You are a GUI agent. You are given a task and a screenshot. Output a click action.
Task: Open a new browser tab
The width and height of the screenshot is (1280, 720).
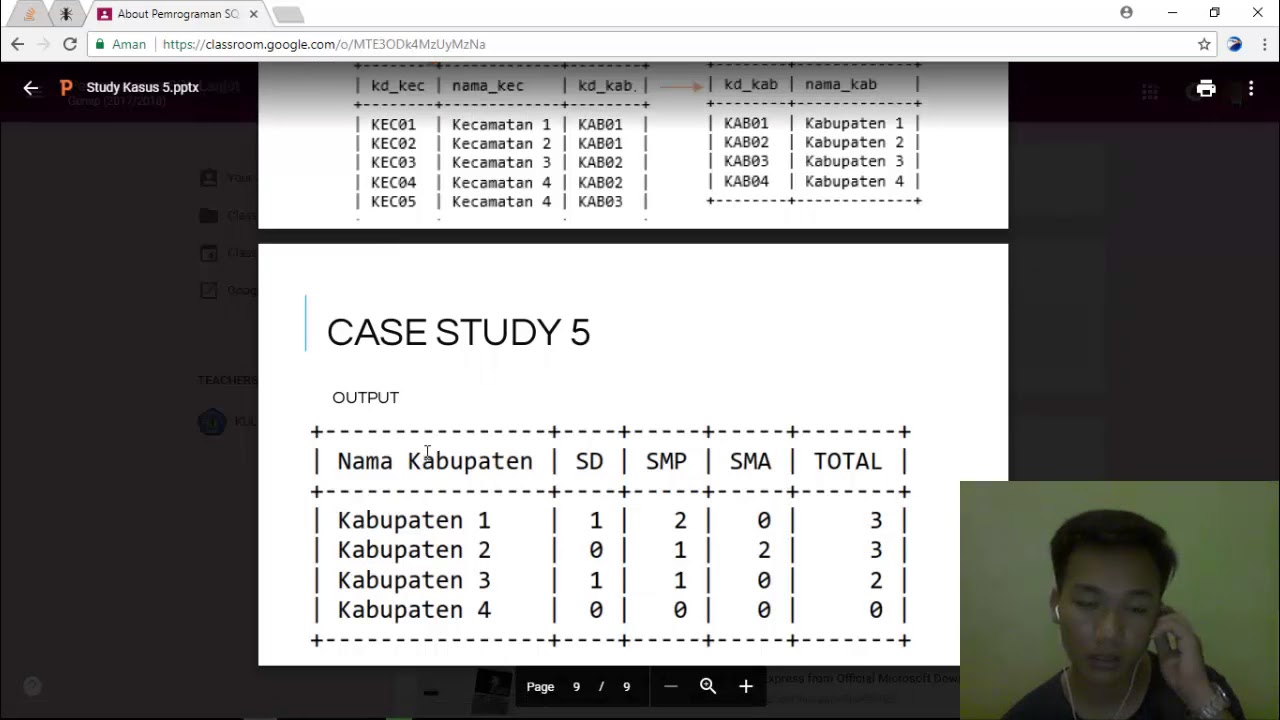point(288,14)
